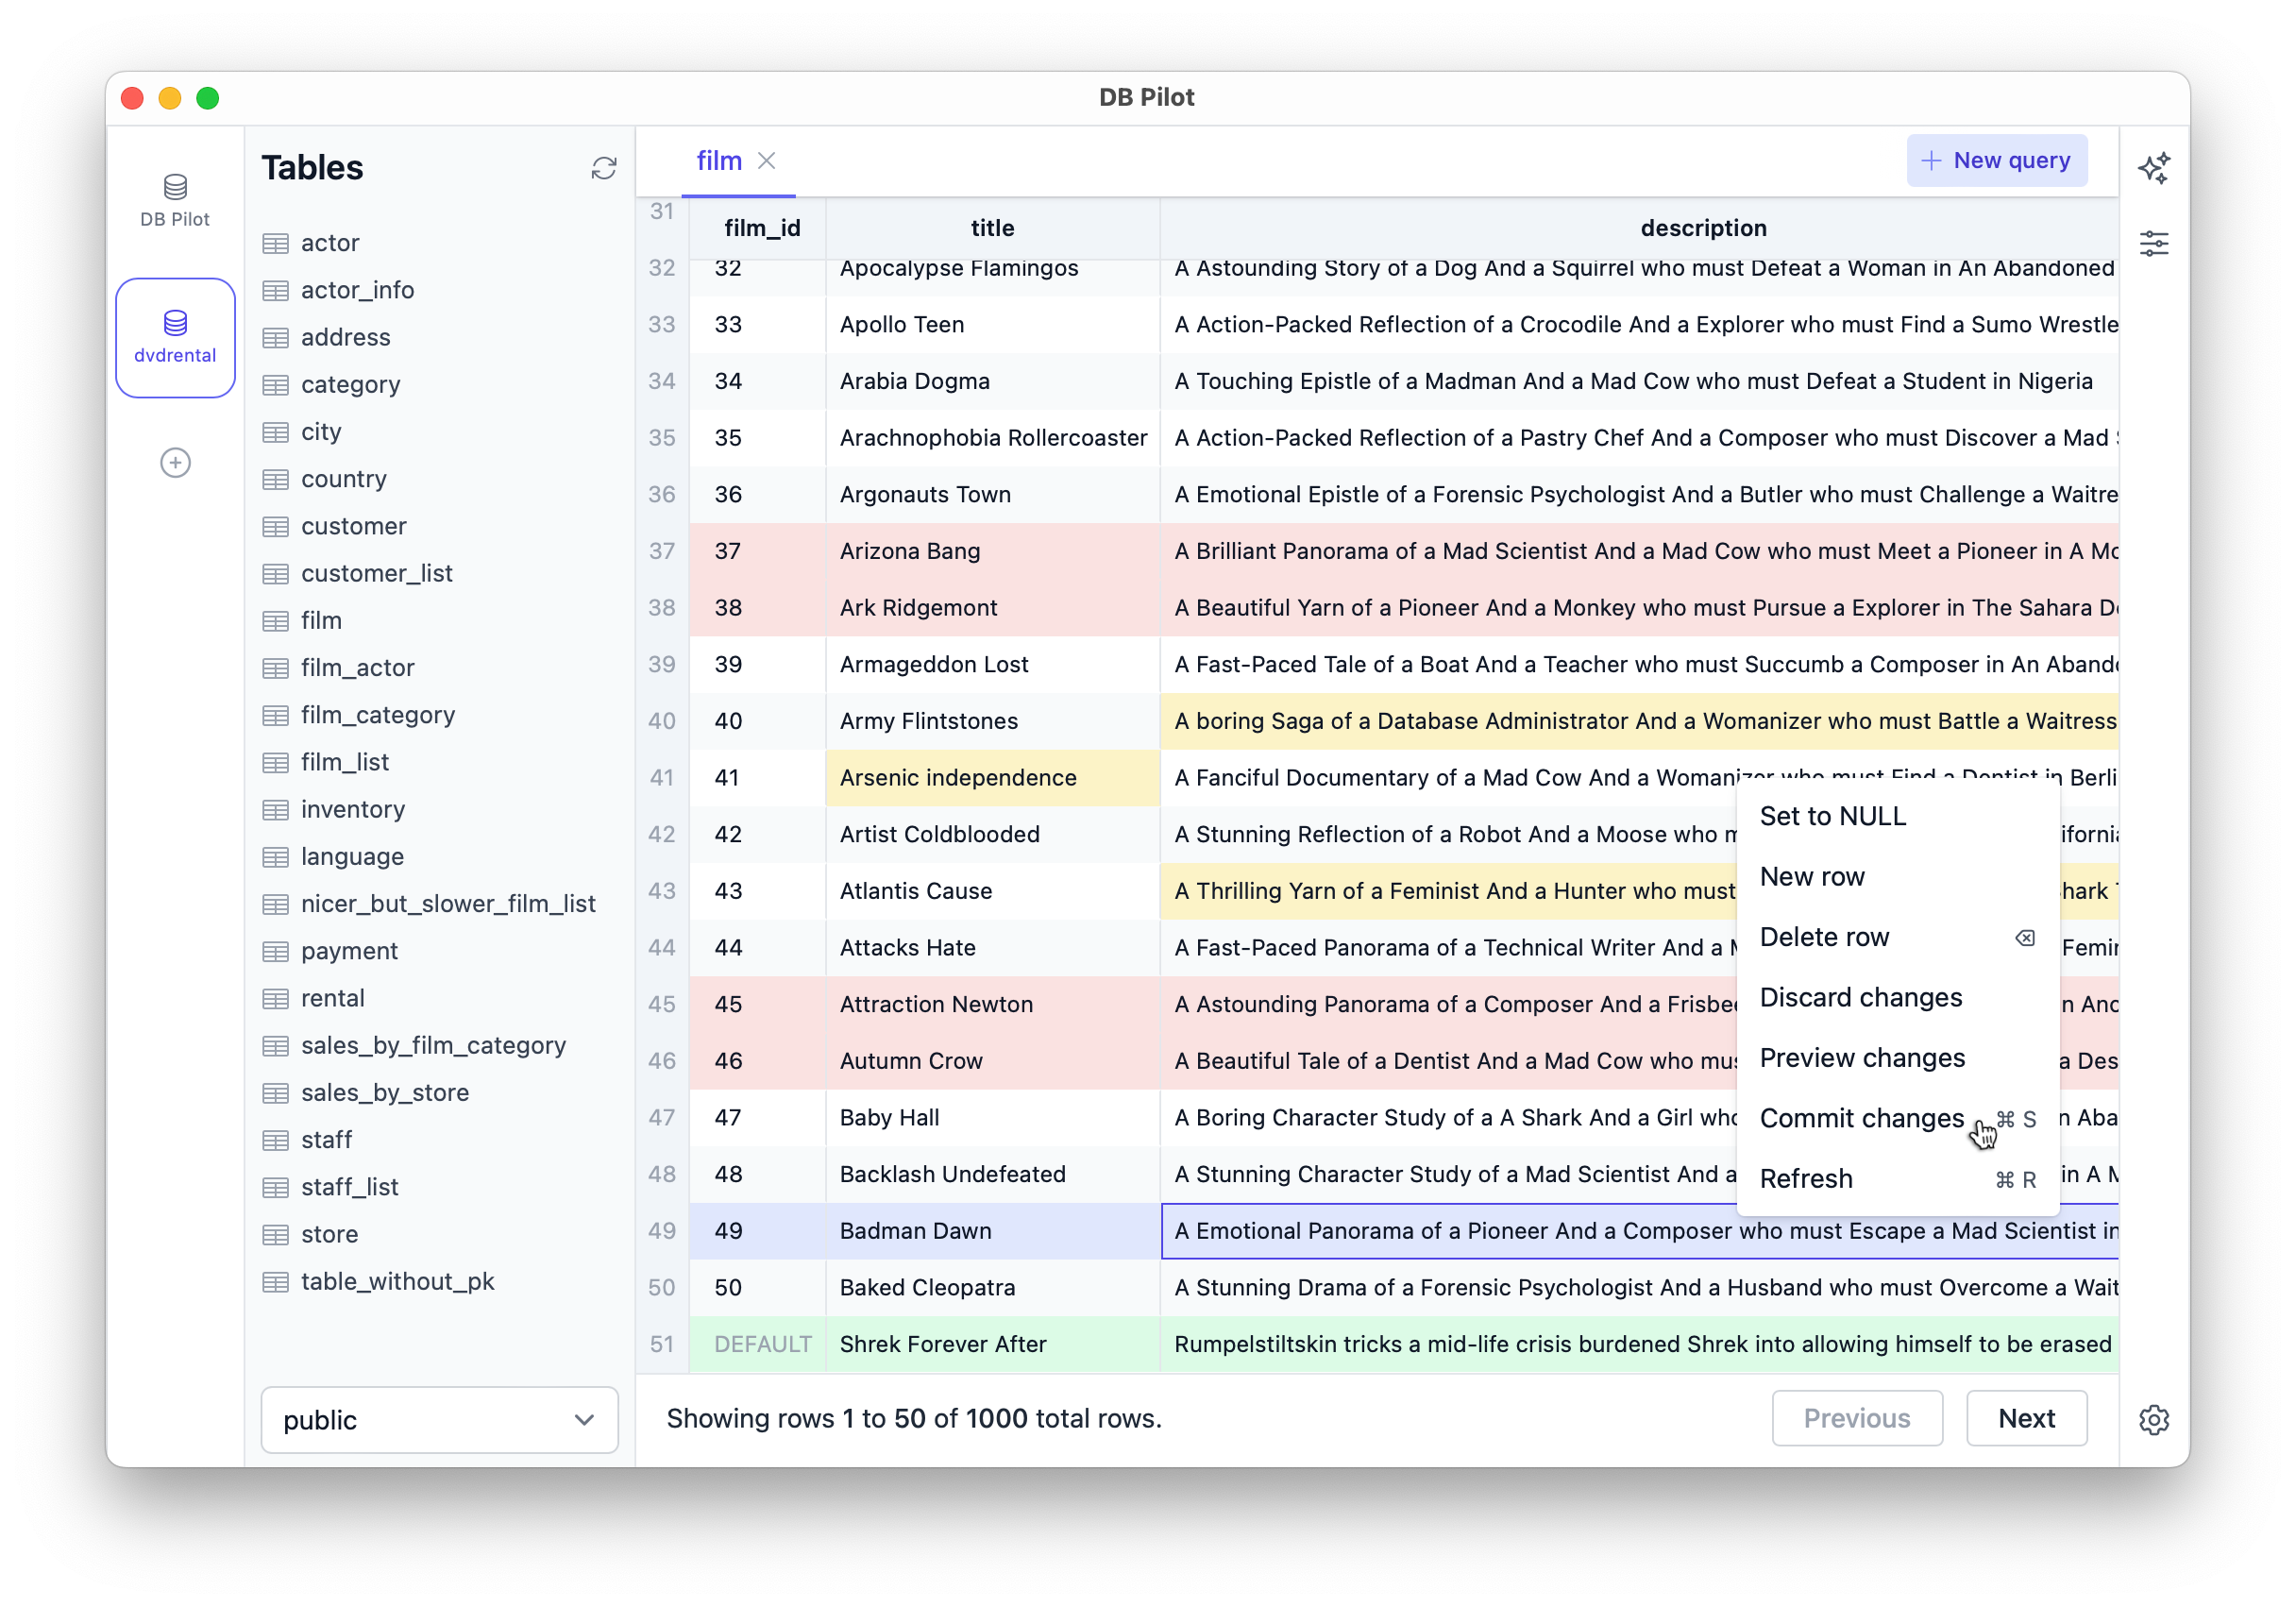The image size is (2296, 1607).
Task: Select 'Delete row' from context menu
Action: click(1823, 937)
